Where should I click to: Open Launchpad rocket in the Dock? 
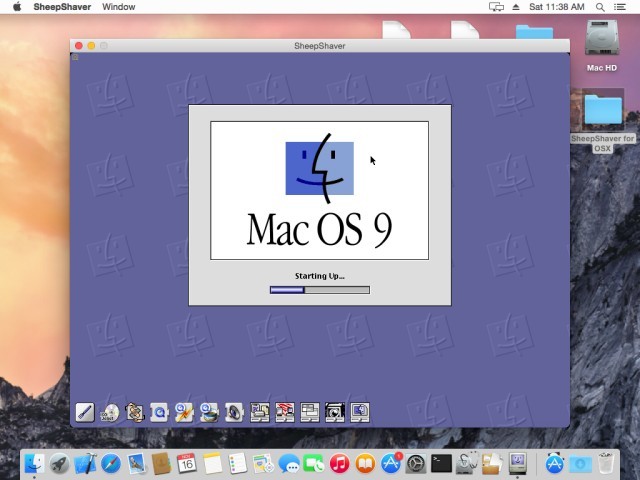point(60,463)
